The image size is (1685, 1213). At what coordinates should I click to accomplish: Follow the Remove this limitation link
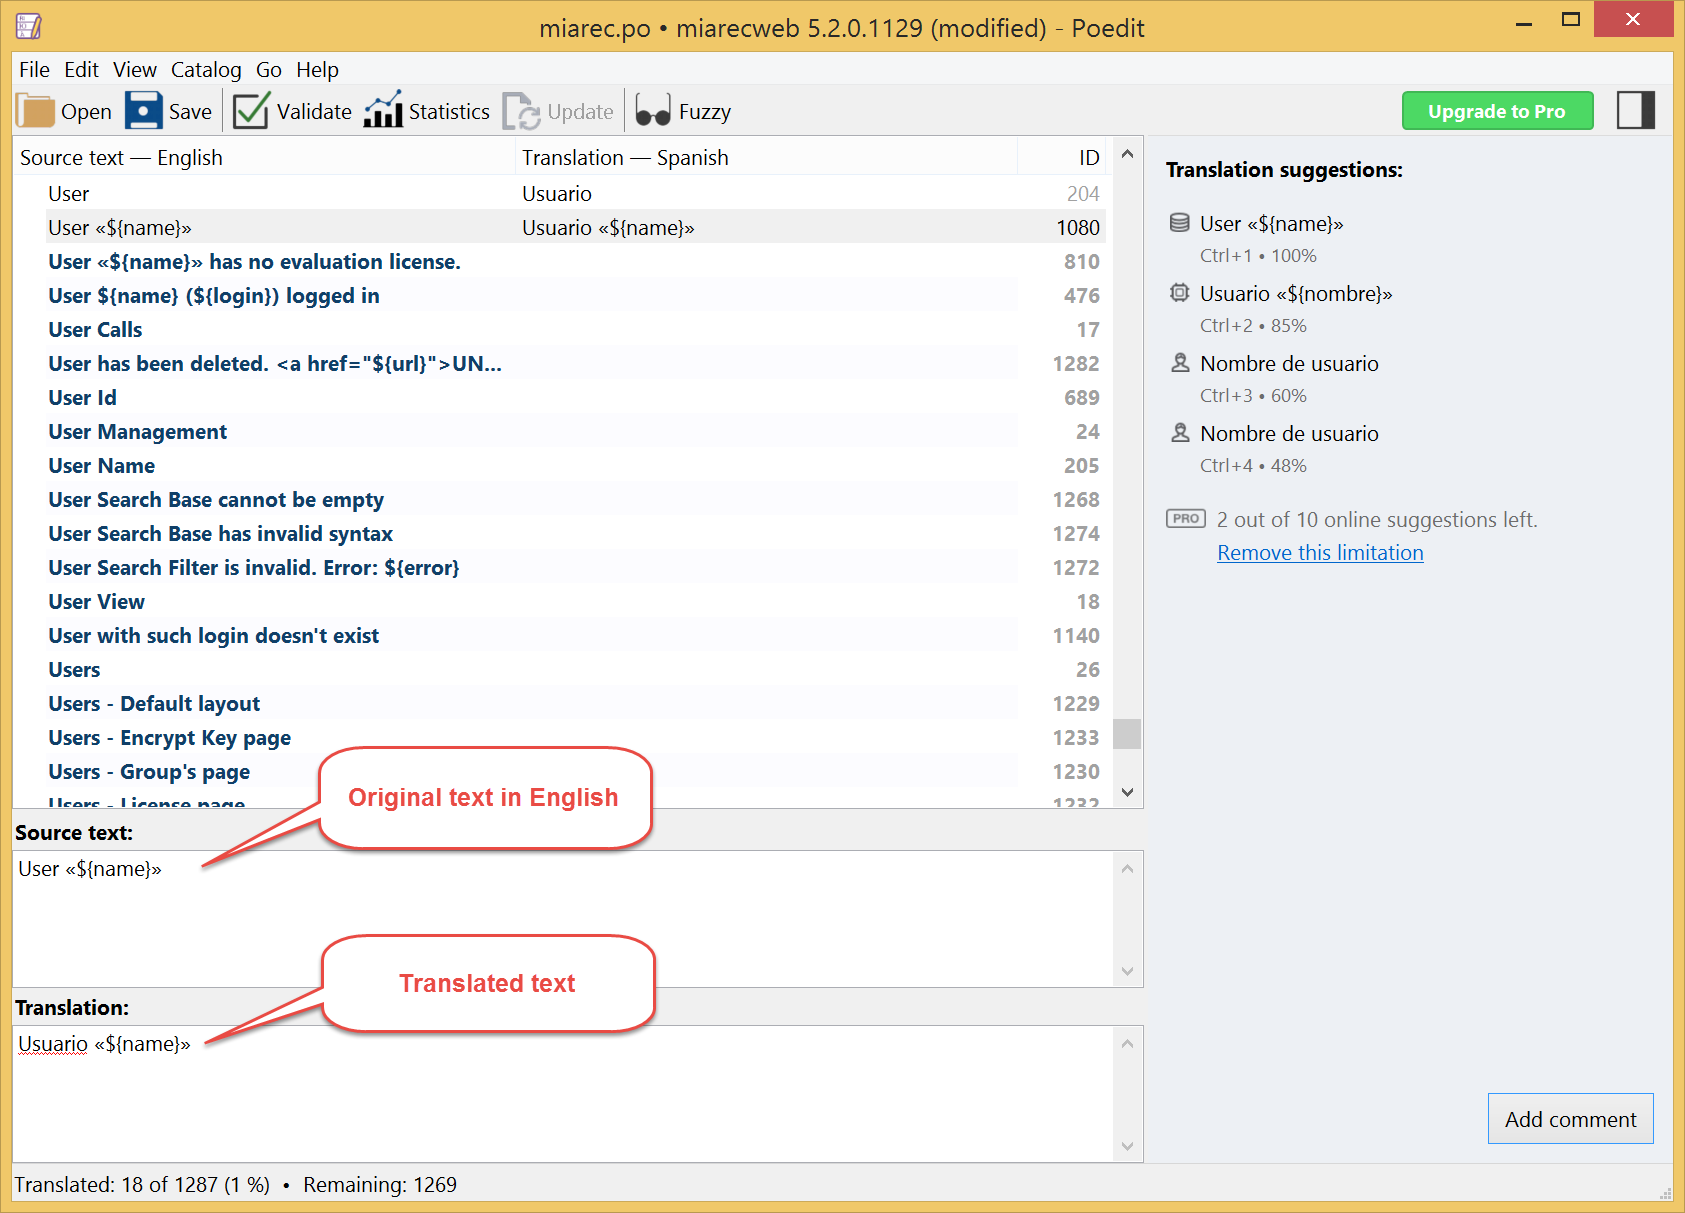1320,553
